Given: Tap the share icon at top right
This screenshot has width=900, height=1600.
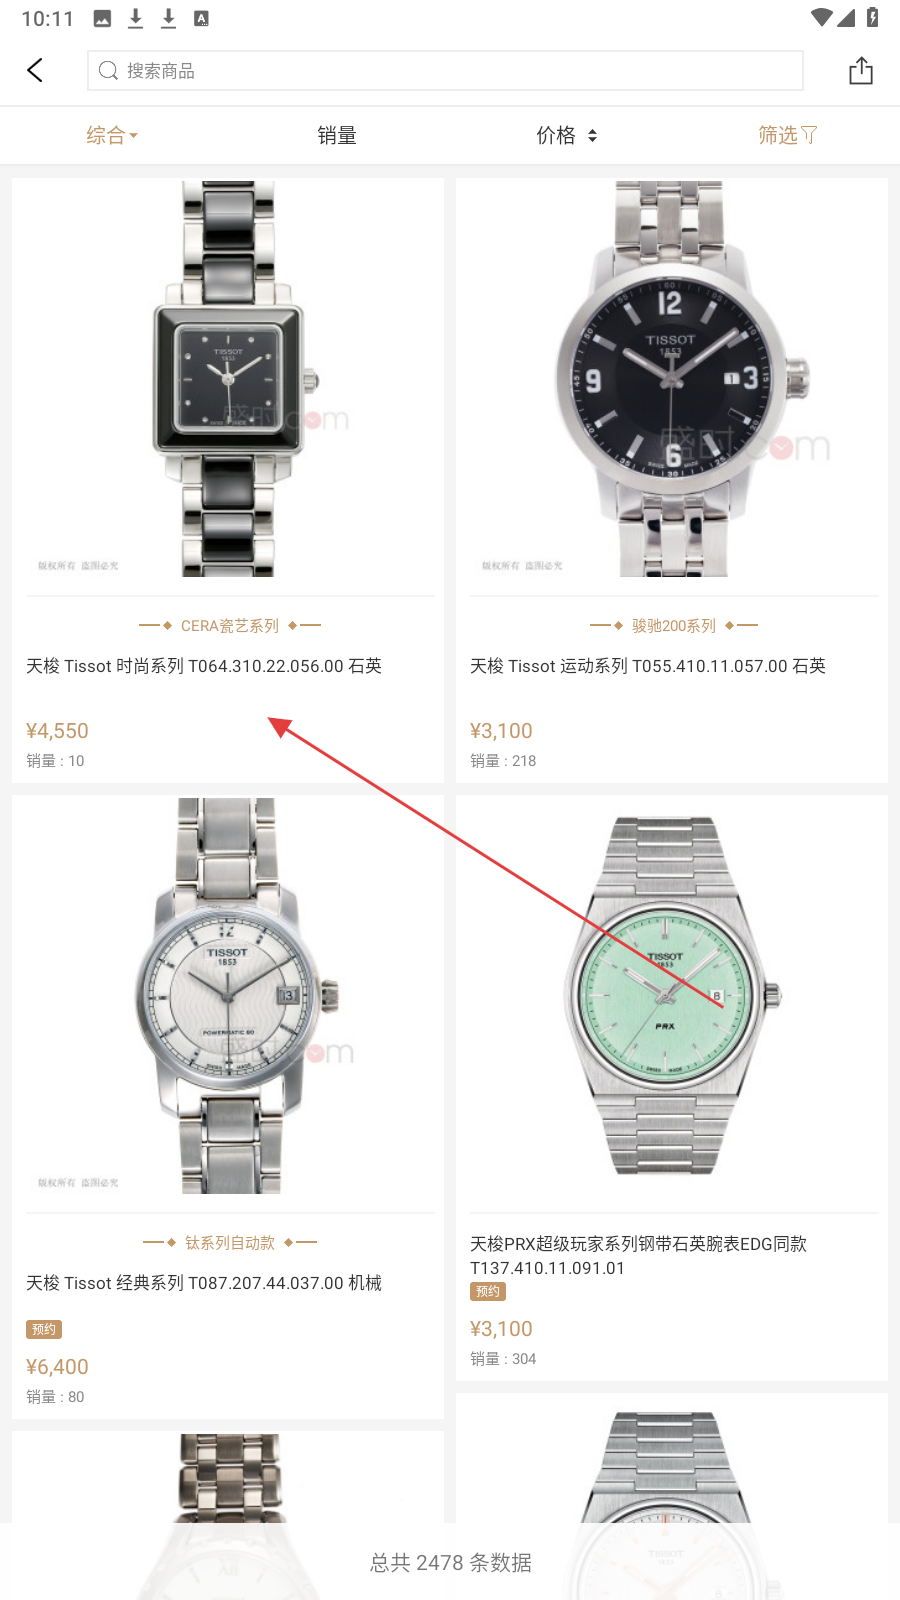Looking at the screenshot, I should (x=861, y=71).
